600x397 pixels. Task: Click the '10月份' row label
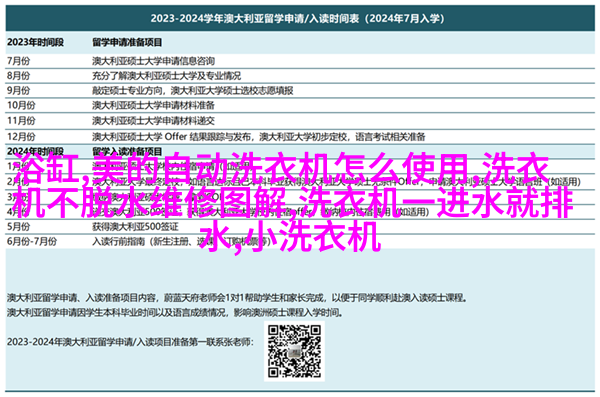pos(21,105)
